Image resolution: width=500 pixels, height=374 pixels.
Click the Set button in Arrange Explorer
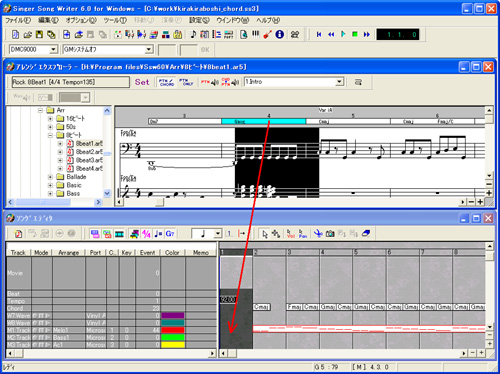[x=142, y=82]
